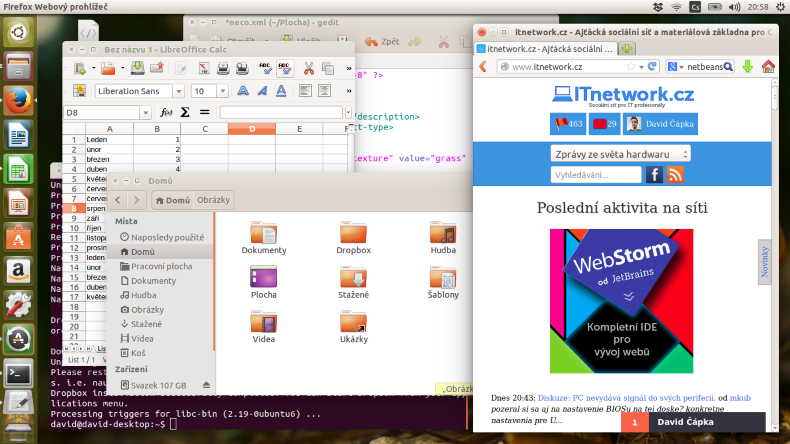790x444 pixels.
Task: Select the Dokumenty folder icon
Action: point(264,233)
